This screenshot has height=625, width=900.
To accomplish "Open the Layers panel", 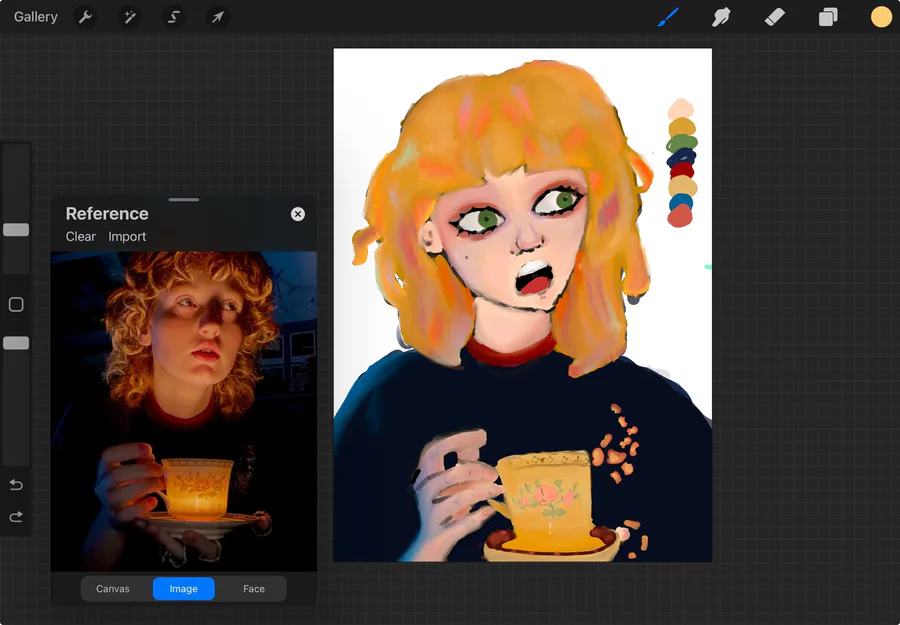I will 828,17.
